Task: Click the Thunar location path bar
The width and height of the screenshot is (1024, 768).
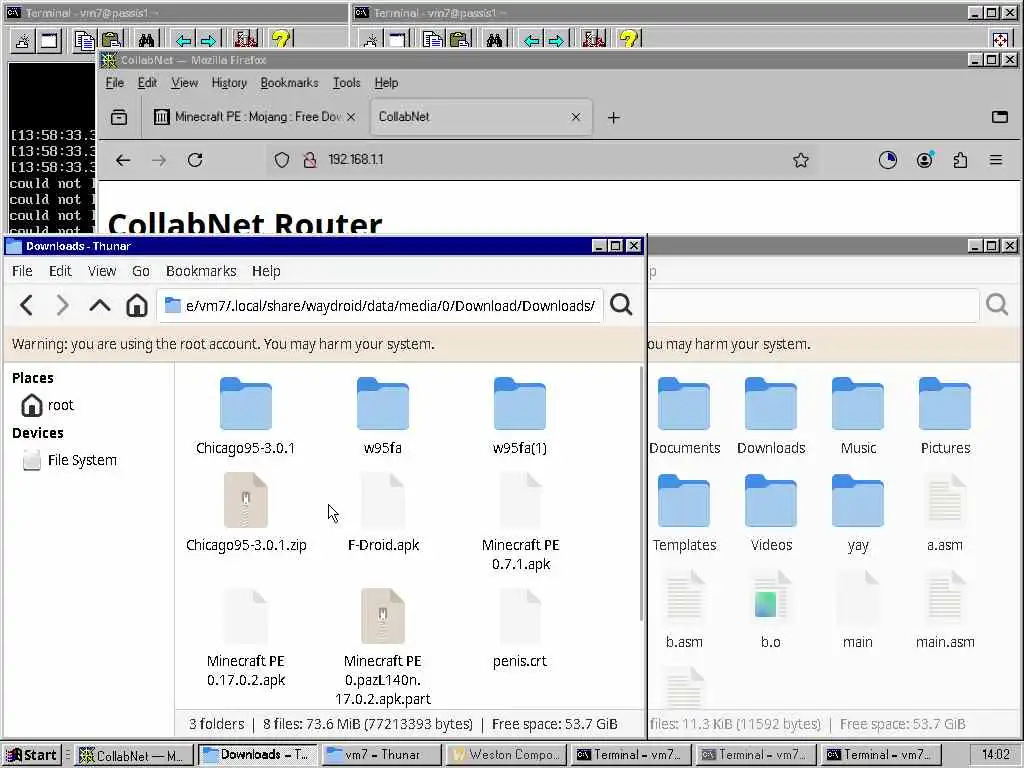Action: [x=379, y=305]
